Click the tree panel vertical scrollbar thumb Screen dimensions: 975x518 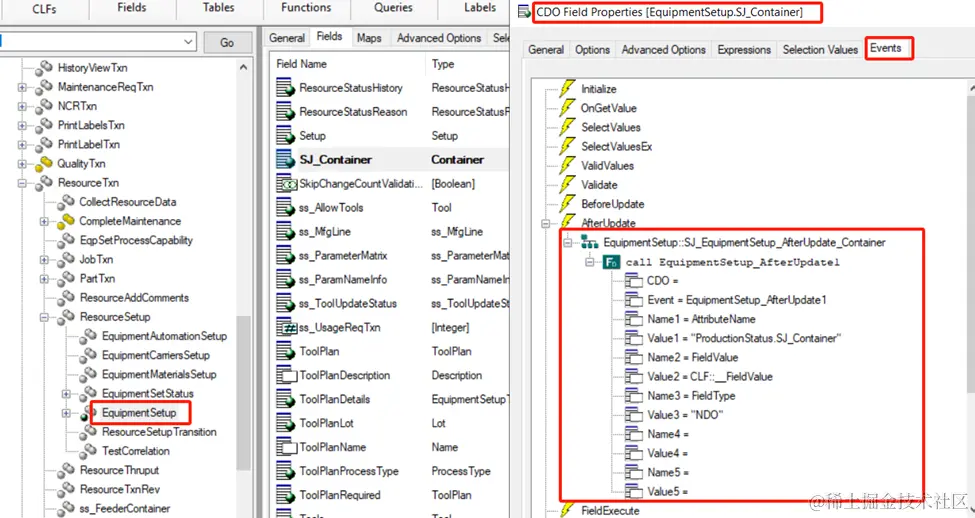click(243, 392)
